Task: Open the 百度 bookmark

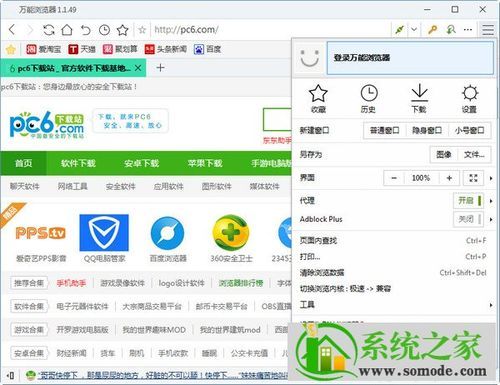Action: 207,49
